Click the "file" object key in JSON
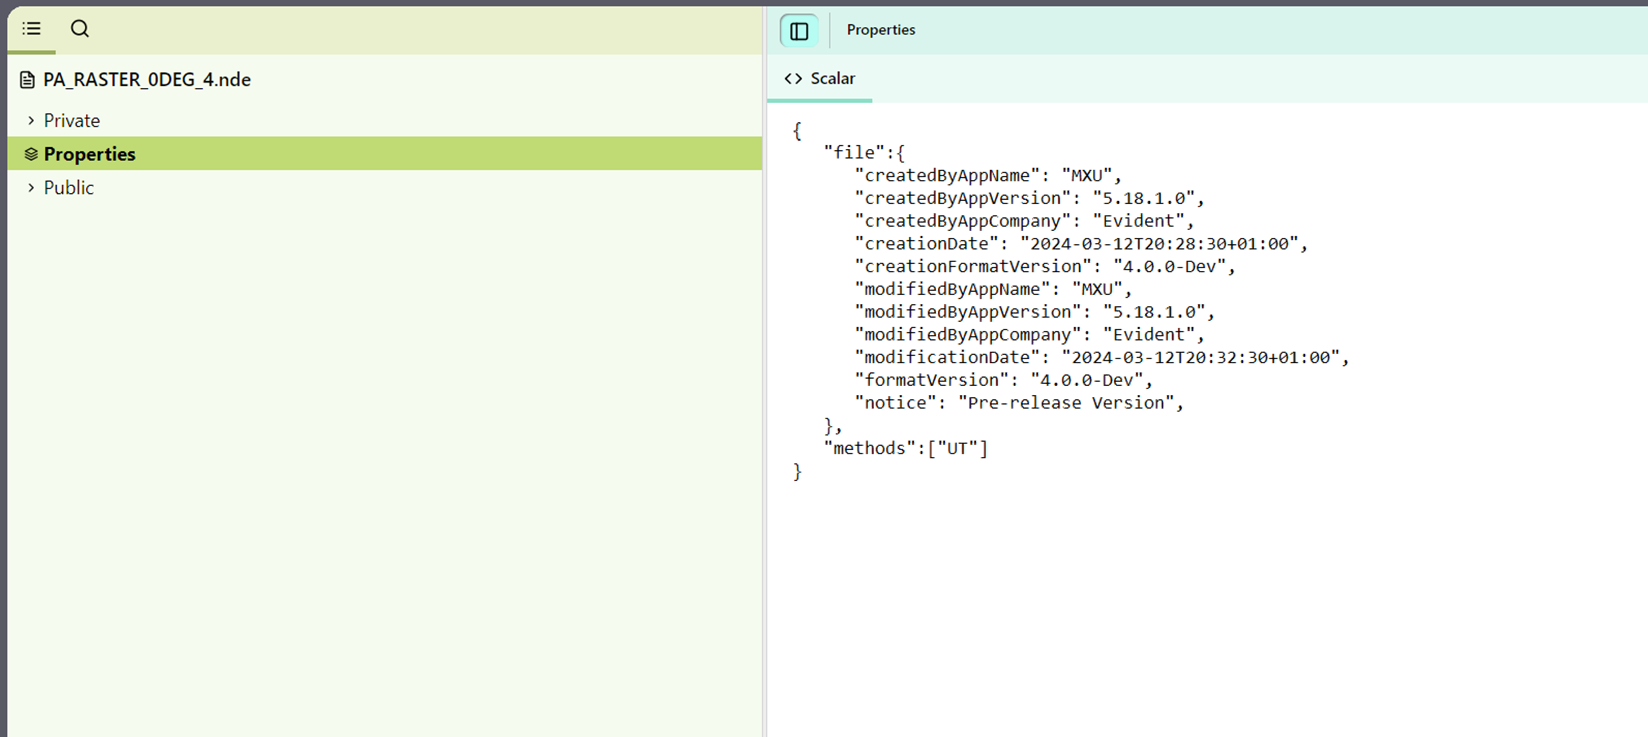This screenshot has height=737, width=1648. click(855, 153)
